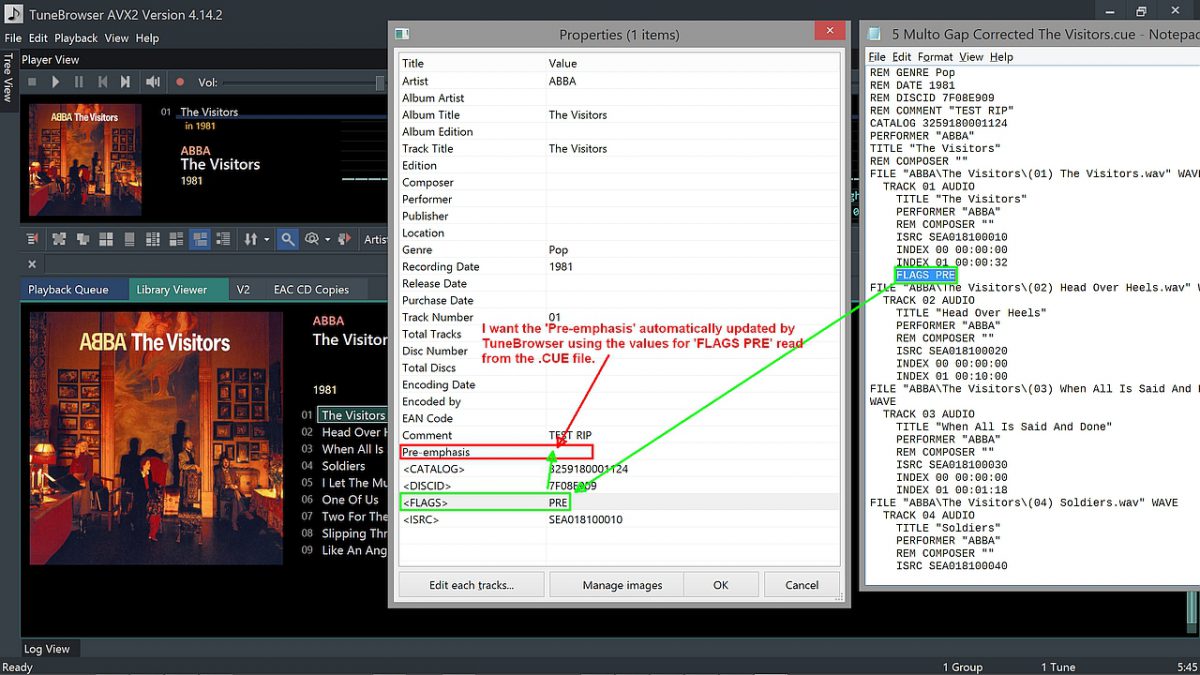
Task: Click the 'CATALOG 3259180001124' line in Notepad
Action: pos(938,123)
